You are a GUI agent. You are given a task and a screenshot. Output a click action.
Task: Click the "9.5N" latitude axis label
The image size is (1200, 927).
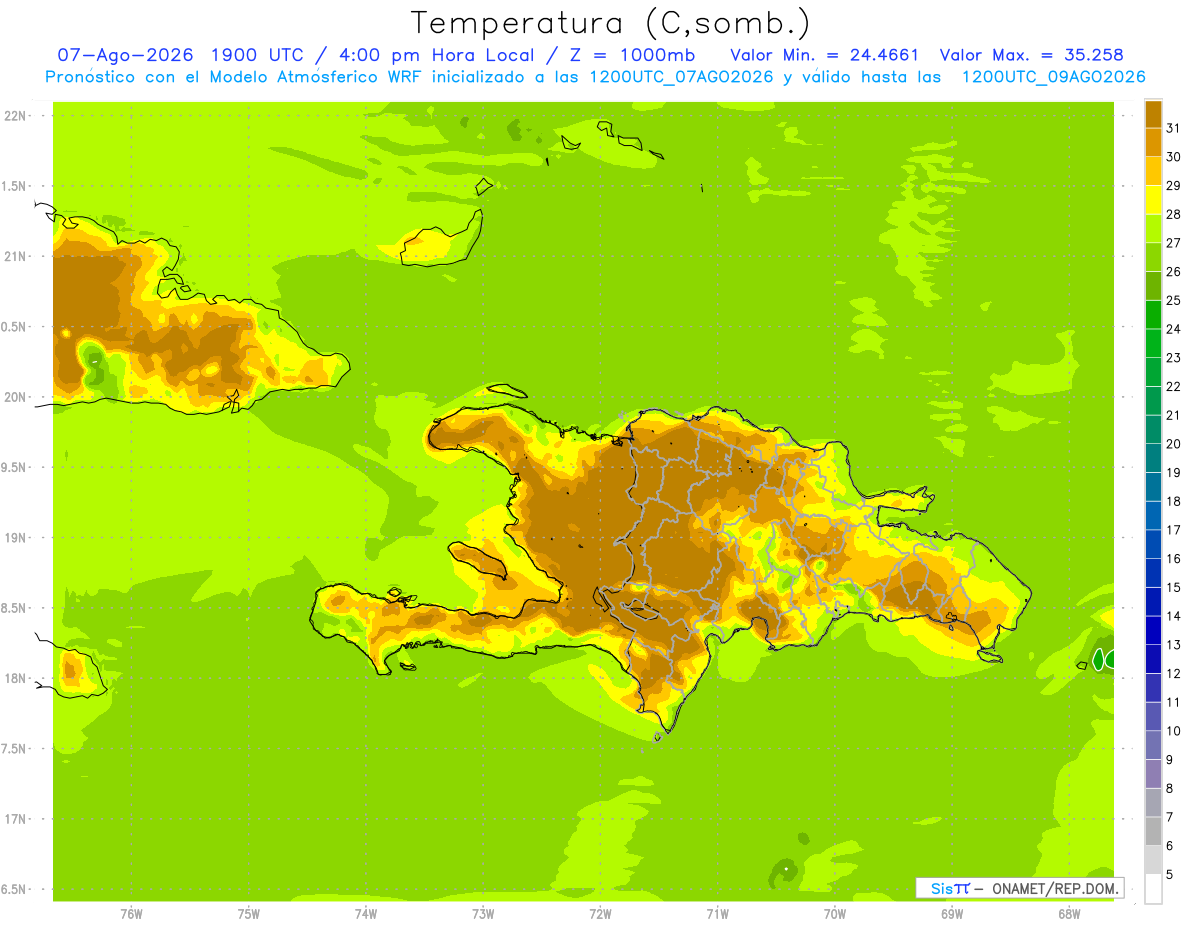click(x=14, y=467)
